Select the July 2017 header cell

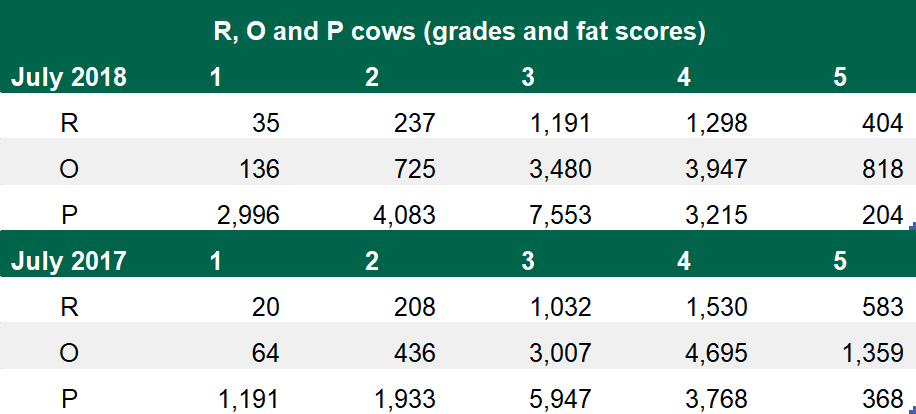click(69, 261)
